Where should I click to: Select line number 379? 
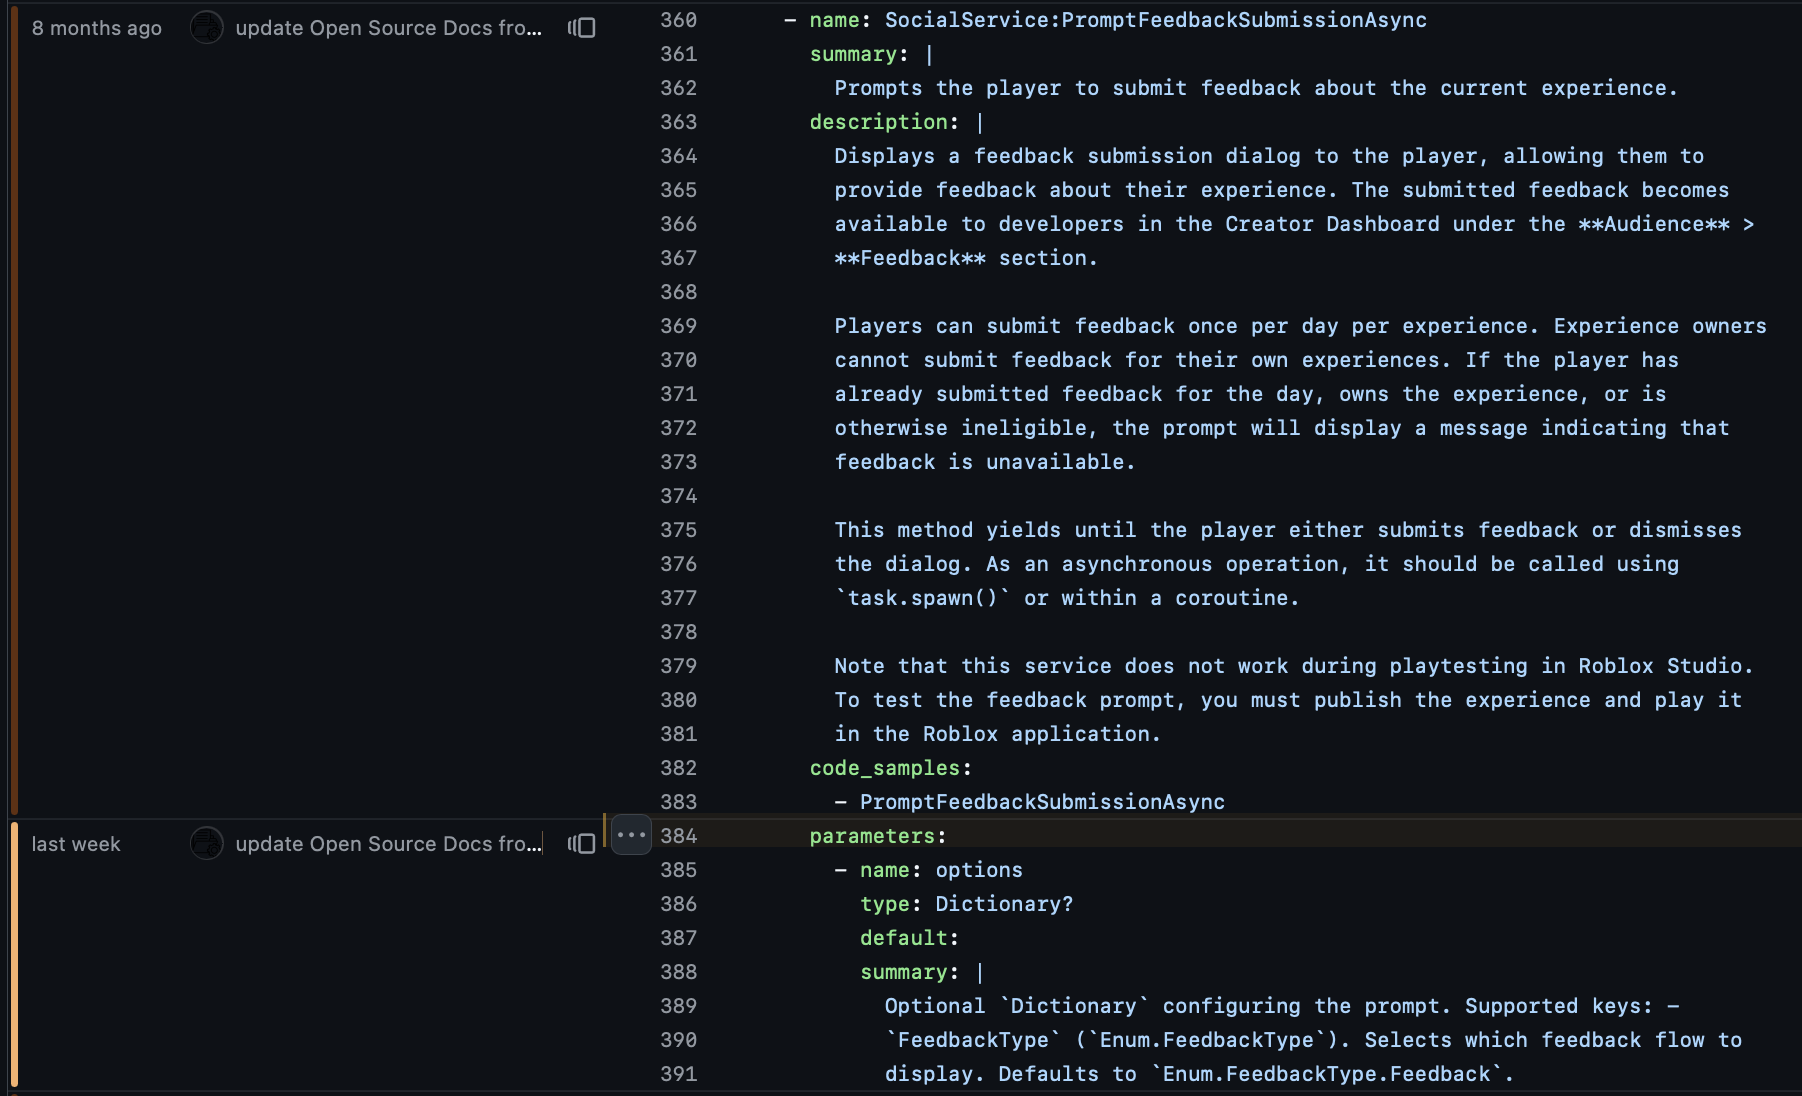point(678,666)
